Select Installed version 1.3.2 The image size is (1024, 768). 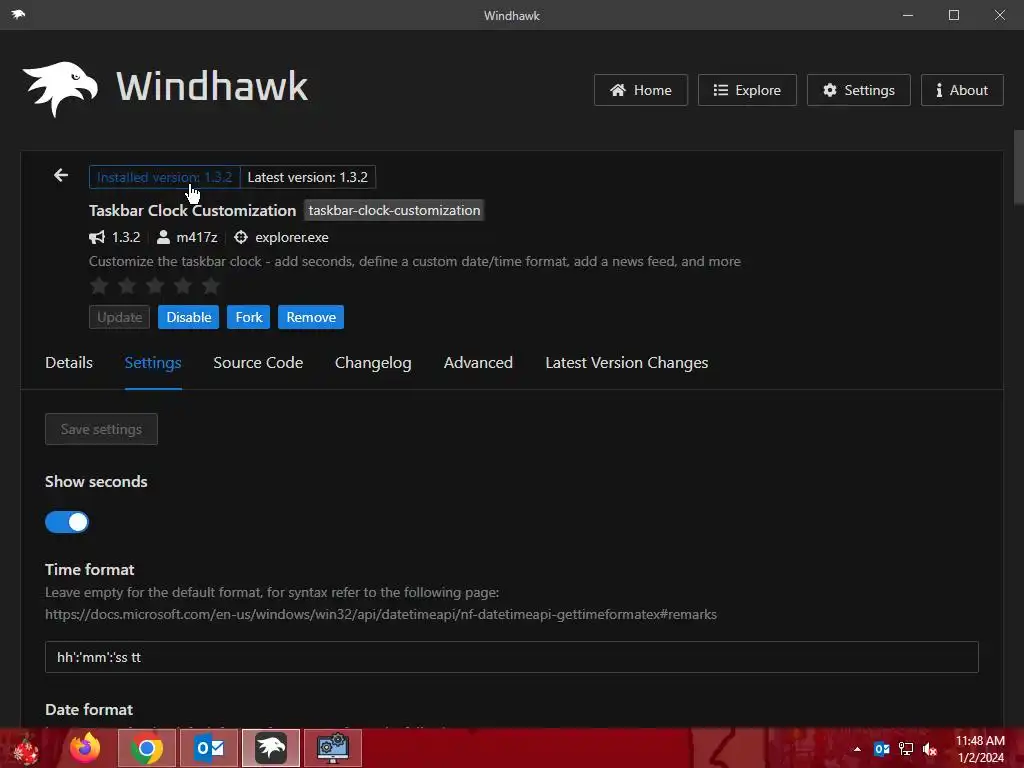tap(165, 177)
